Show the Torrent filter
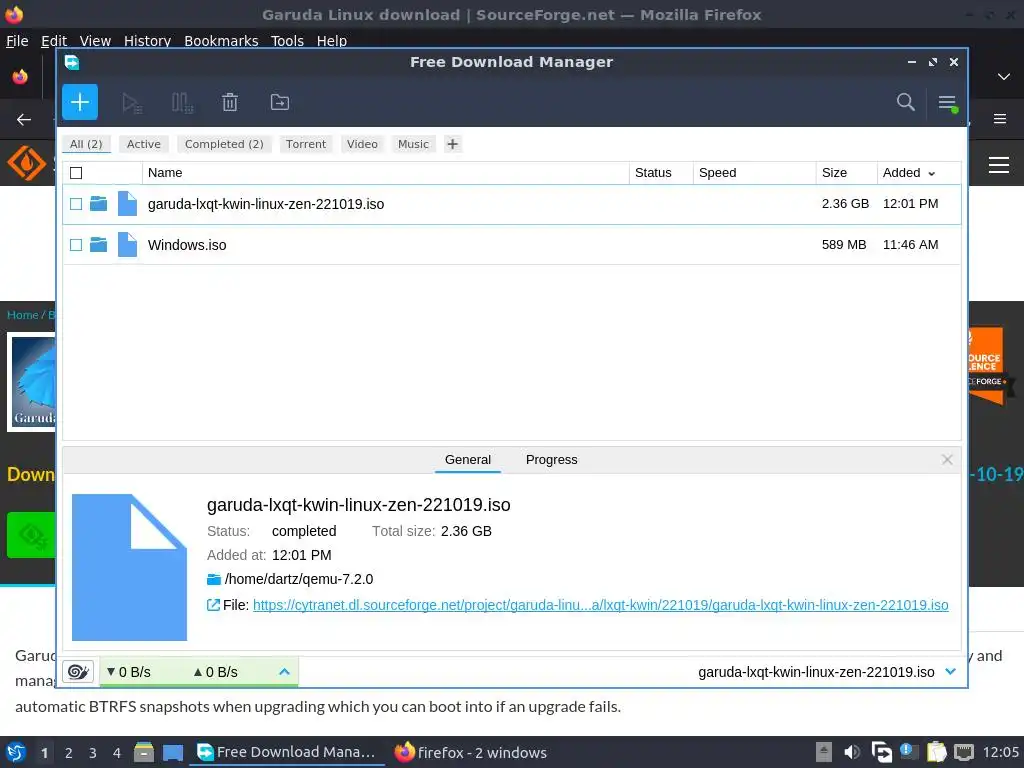The width and height of the screenshot is (1024, 768). tap(306, 144)
